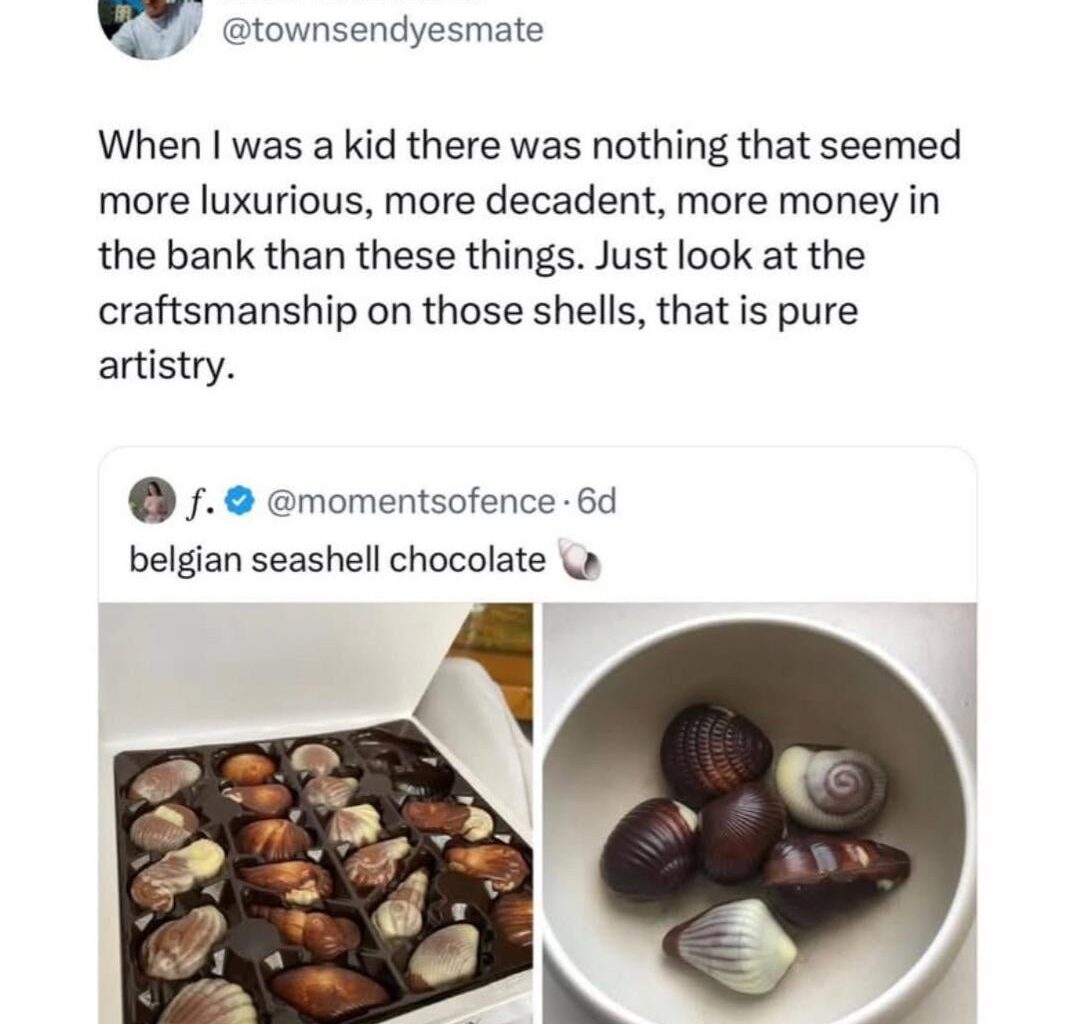Screen dimensions: 1077x1024
Task: Open the @momentsofence handle link
Action: click(404, 501)
